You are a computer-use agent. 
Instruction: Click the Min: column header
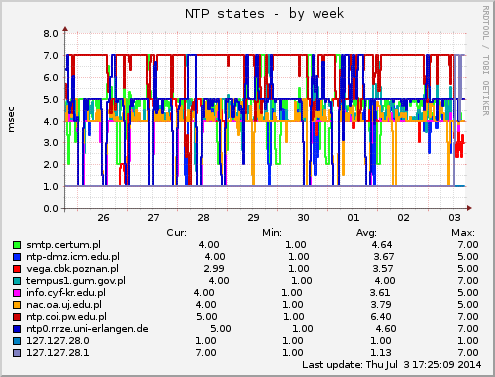(272, 233)
